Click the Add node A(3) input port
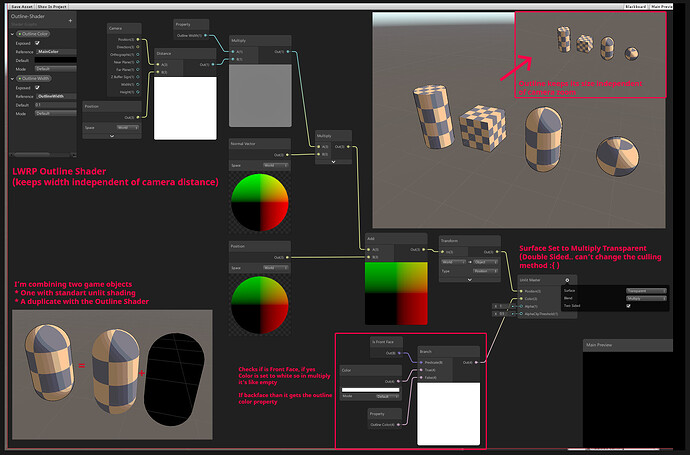This screenshot has height=455, width=690. [368, 250]
